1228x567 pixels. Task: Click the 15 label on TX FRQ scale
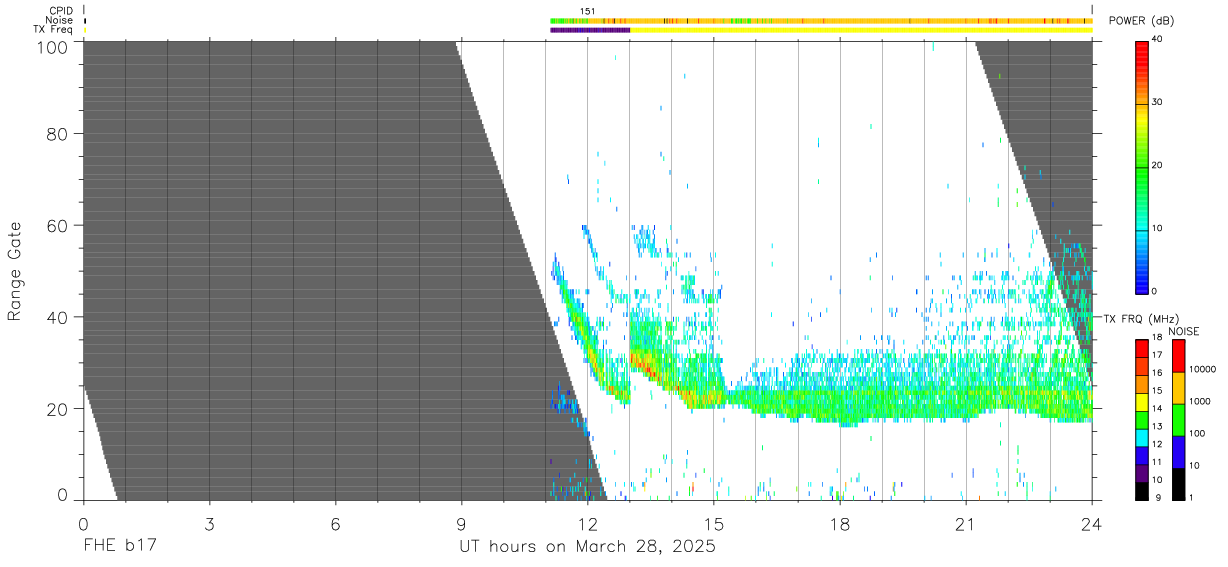(1156, 391)
